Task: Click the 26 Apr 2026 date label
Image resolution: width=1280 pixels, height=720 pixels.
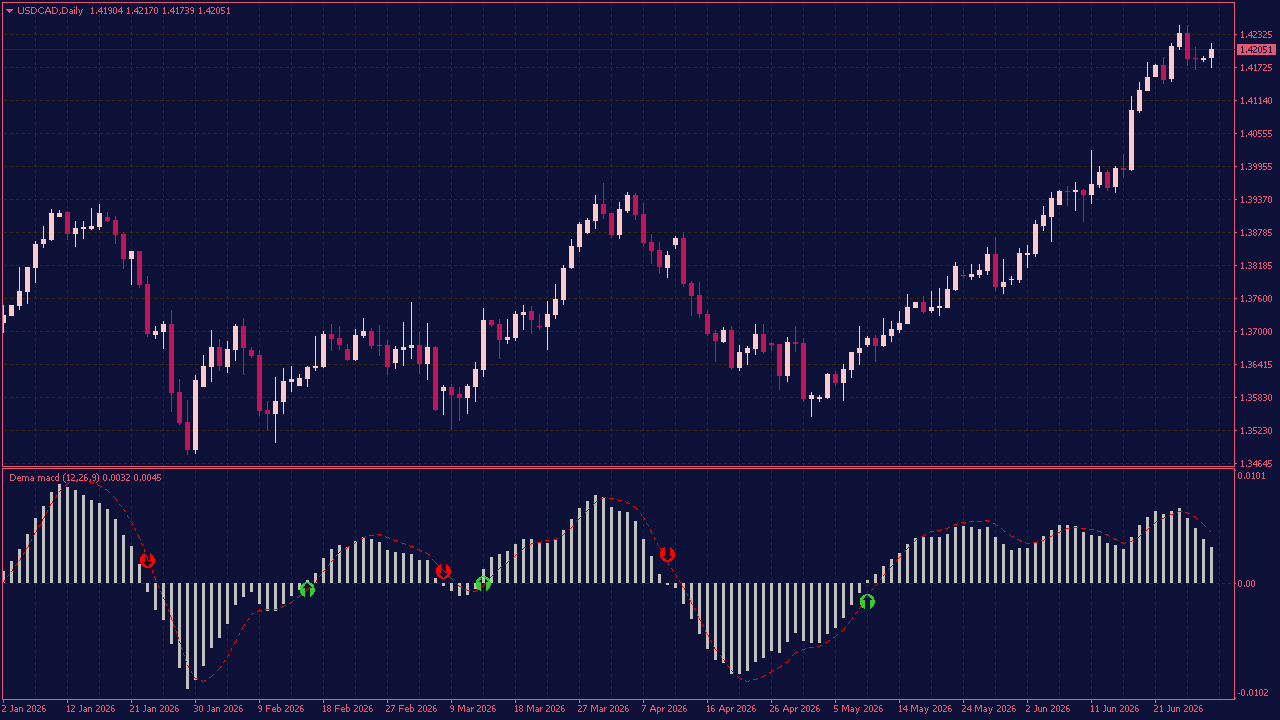Action: [x=794, y=709]
